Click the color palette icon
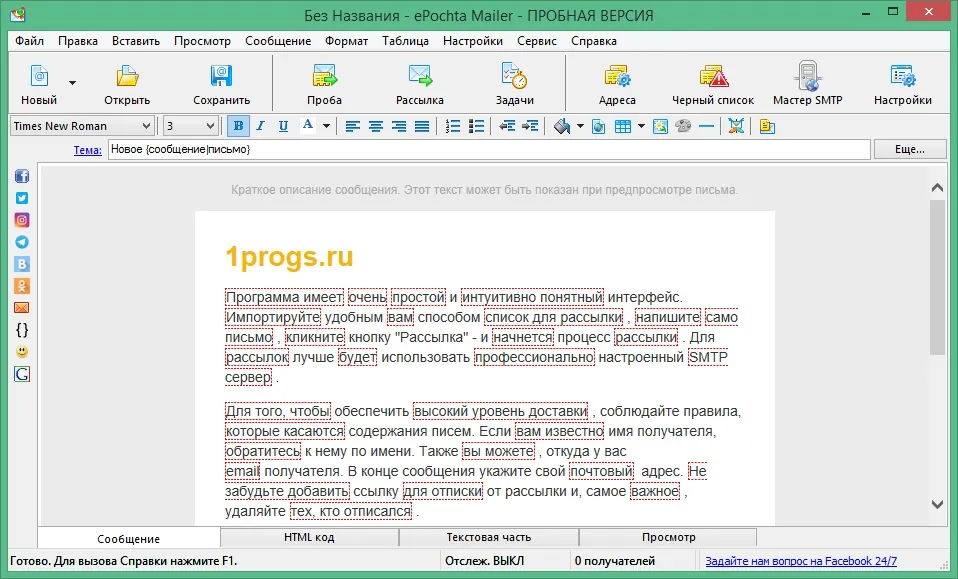 683,126
